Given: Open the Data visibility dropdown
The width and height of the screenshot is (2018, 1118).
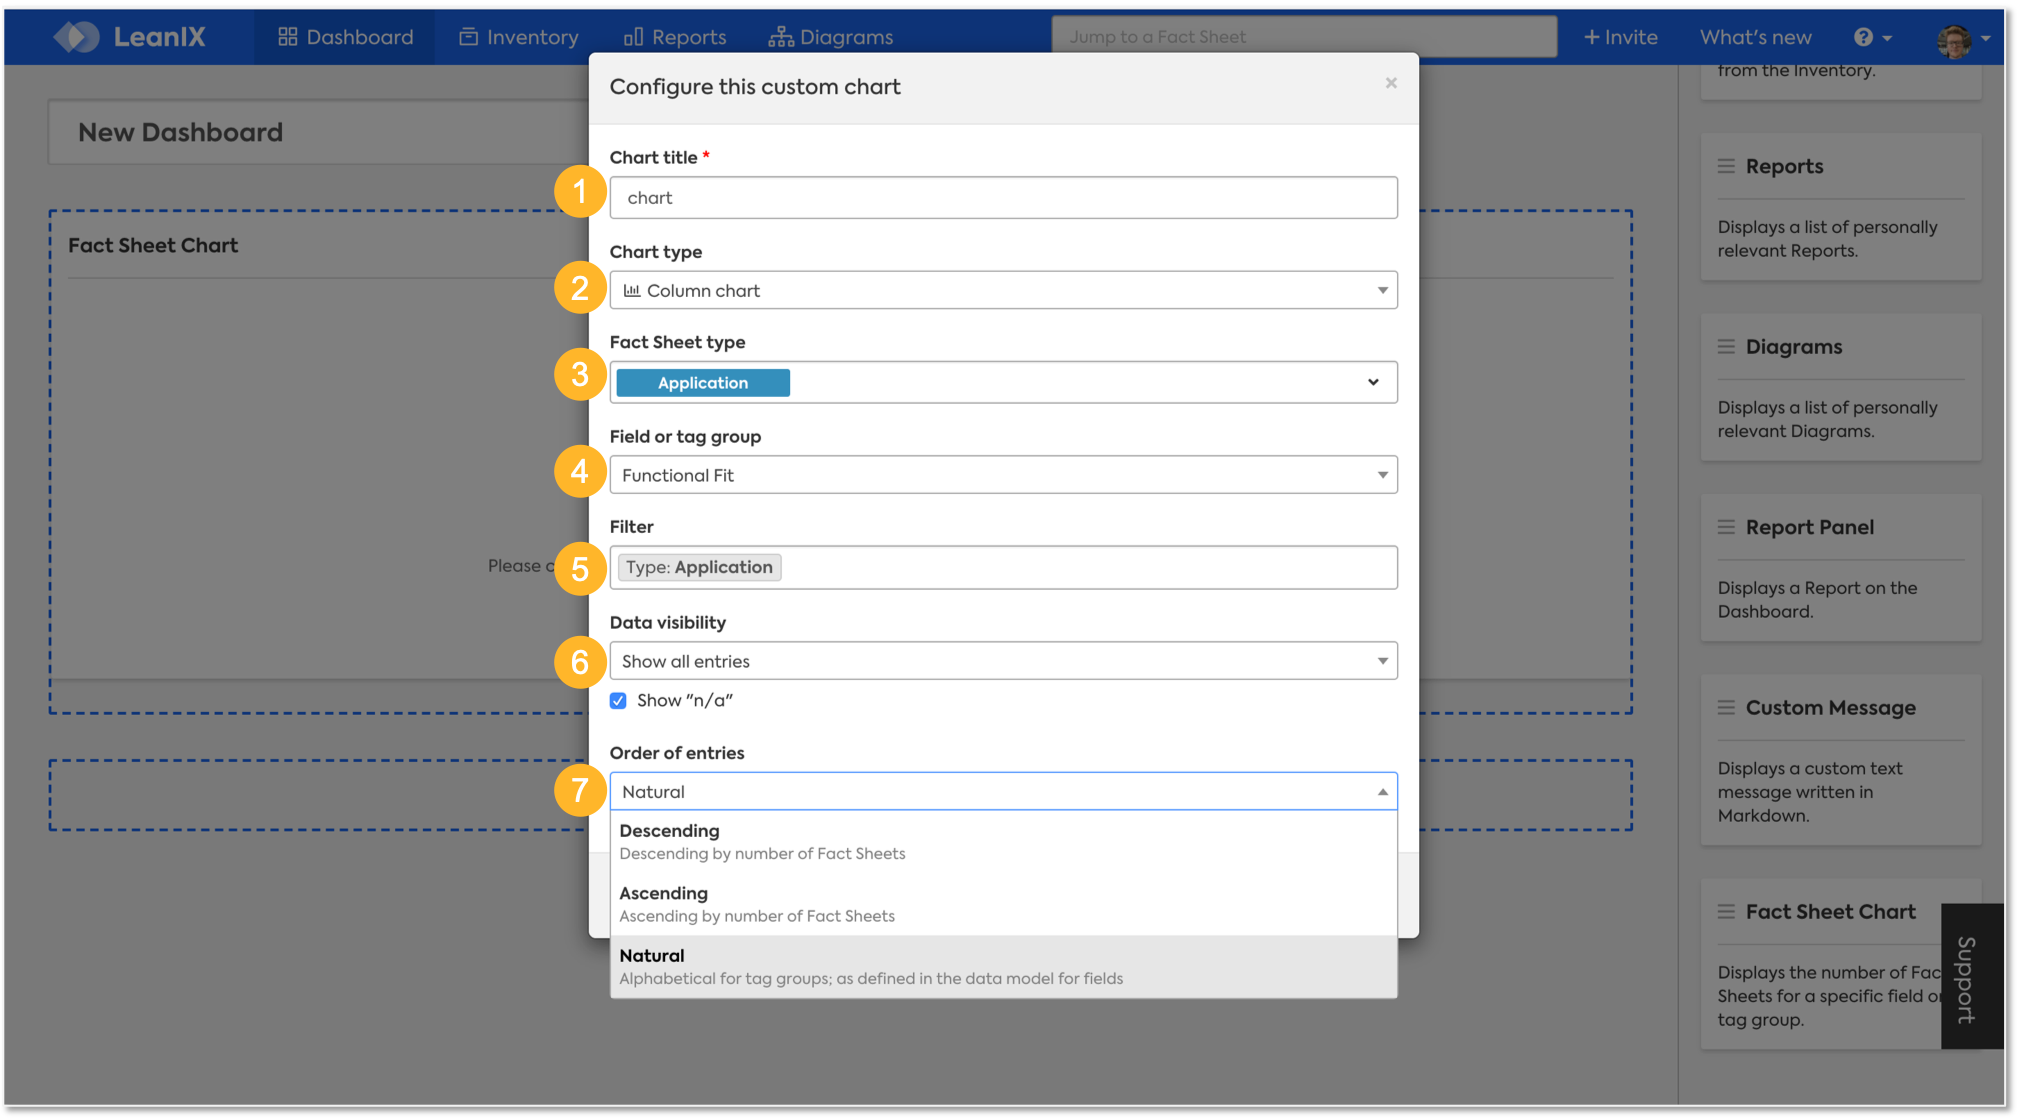Looking at the screenshot, I should click(x=1003, y=661).
